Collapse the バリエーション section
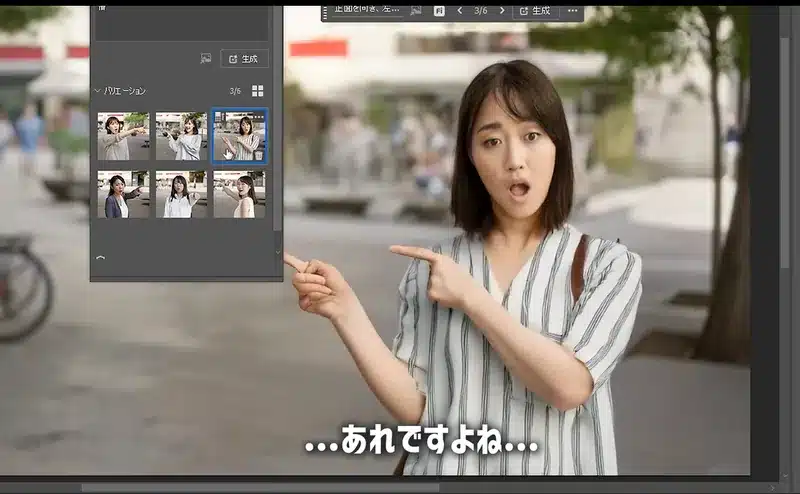The width and height of the screenshot is (800, 494). pyautogui.click(x=98, y=91)
